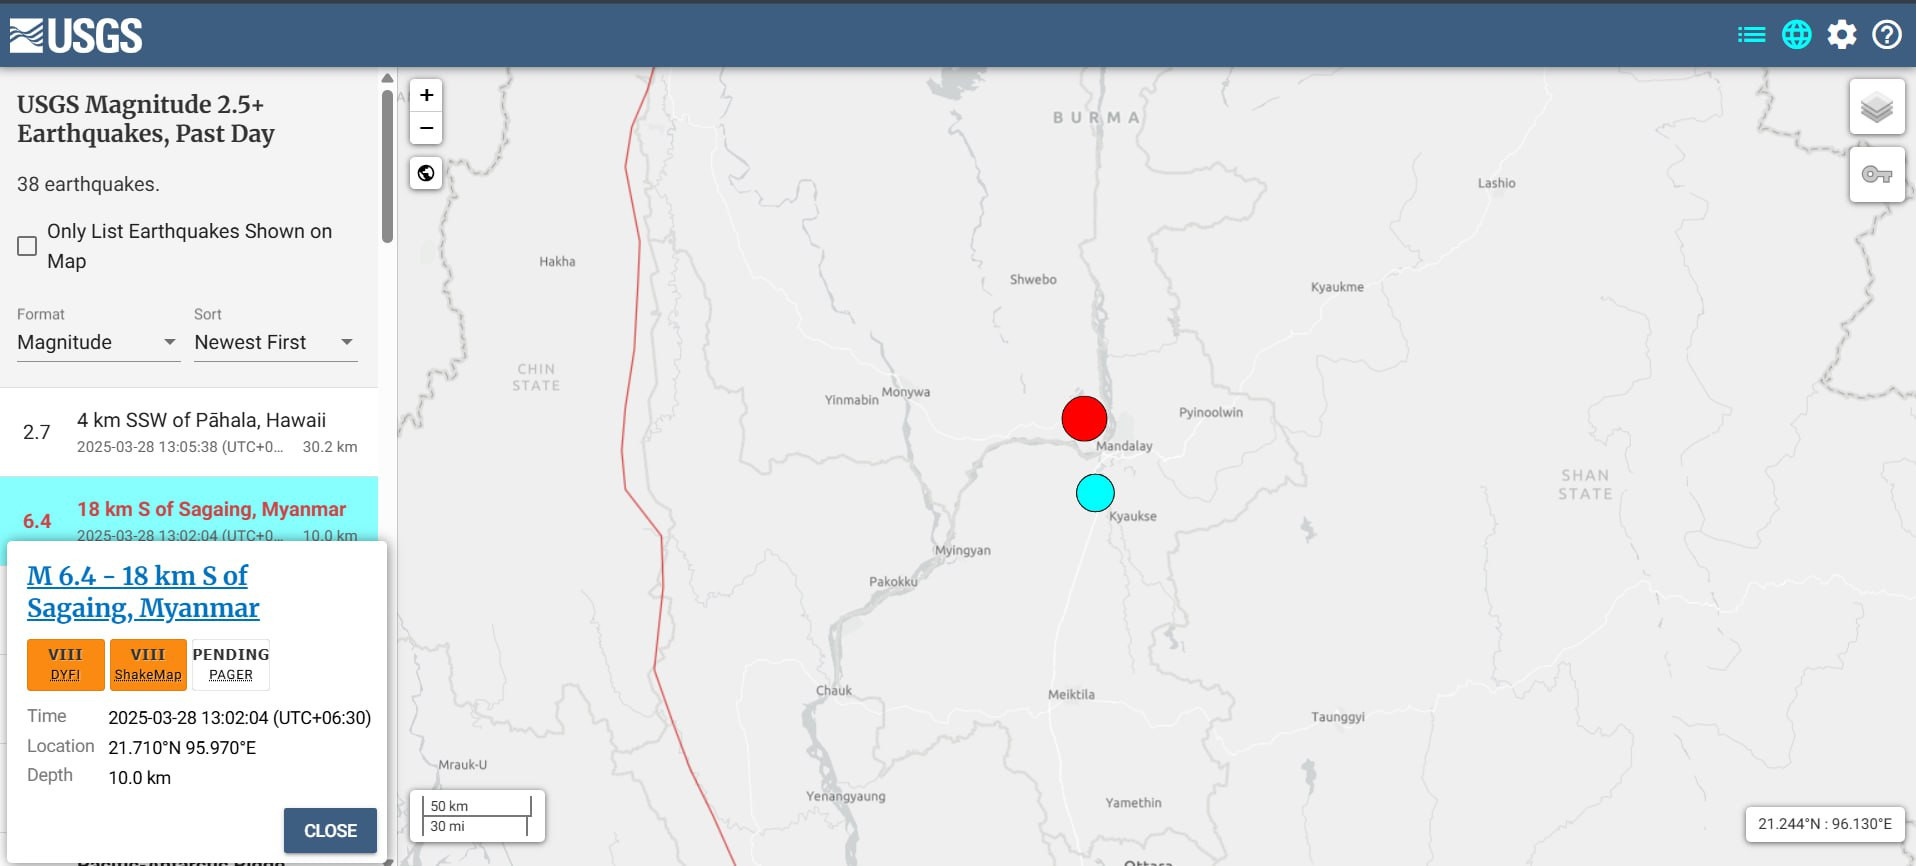Expand the Format Magnitude dropdown
The height and width of the screenshot is (866, 1916).
tap(97, 342)
